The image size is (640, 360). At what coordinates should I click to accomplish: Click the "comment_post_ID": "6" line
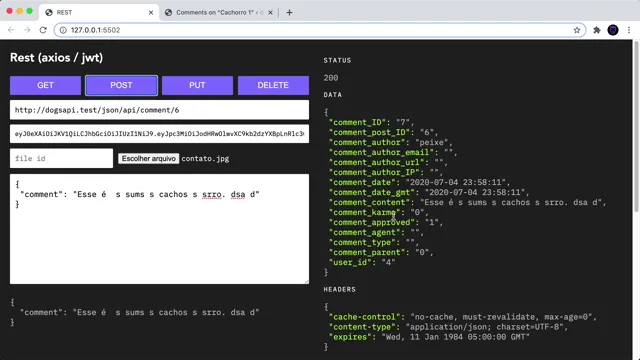[383, 132]
